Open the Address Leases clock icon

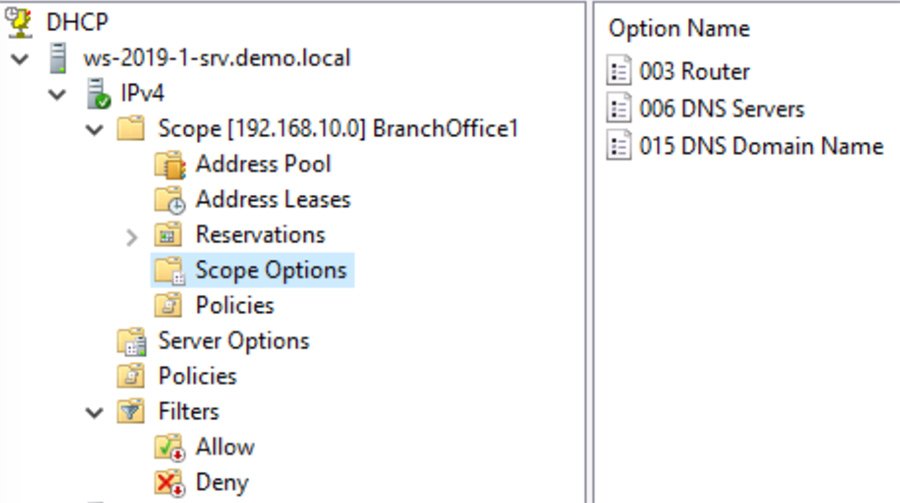[170, 200]
